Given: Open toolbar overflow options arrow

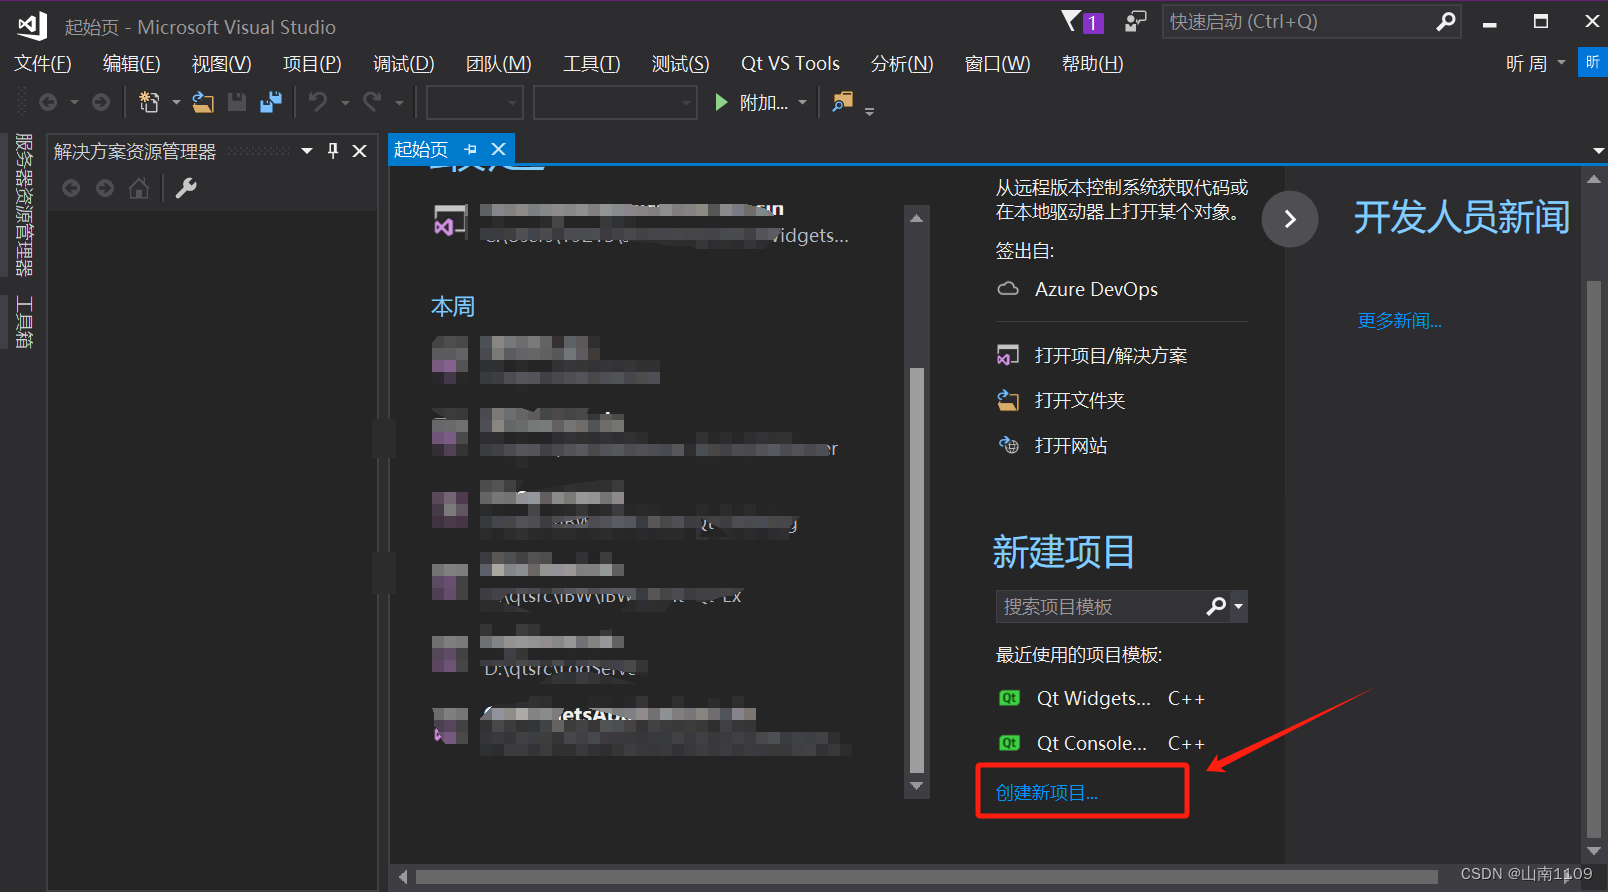Looking at the screenshot, I should [x=869, y=111].
